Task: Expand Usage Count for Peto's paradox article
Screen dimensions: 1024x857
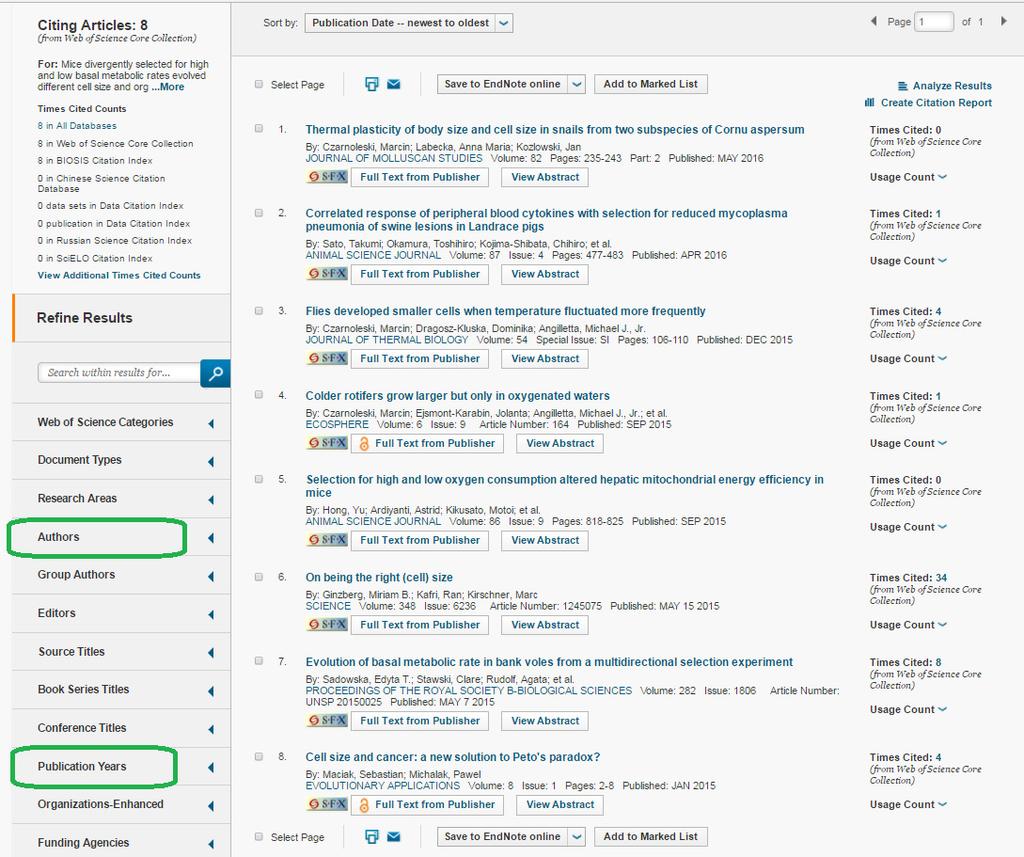Action: point(908,805)
